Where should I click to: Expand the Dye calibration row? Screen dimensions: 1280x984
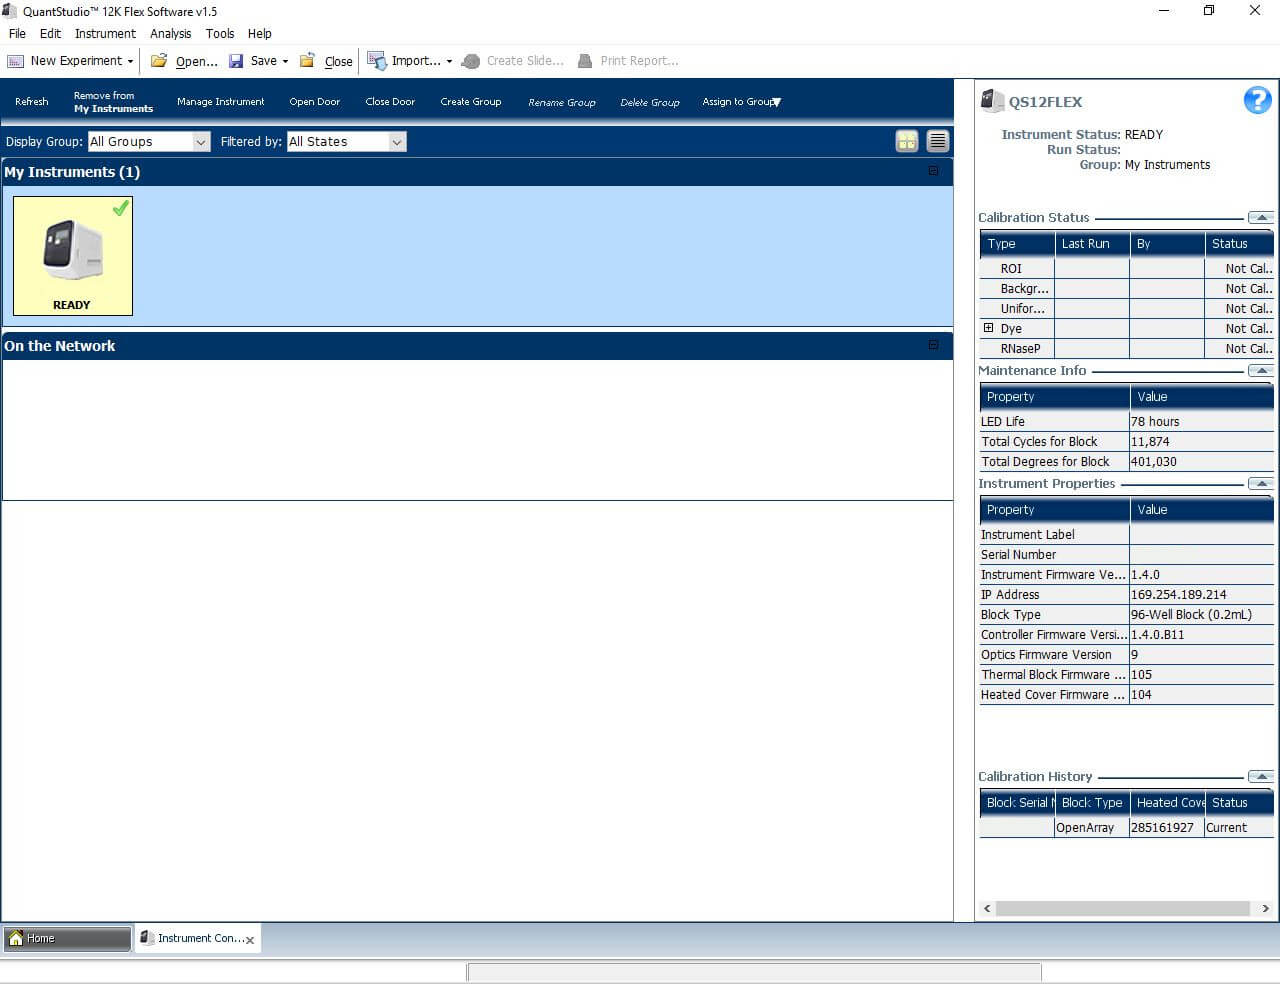(x=988, y=328)
